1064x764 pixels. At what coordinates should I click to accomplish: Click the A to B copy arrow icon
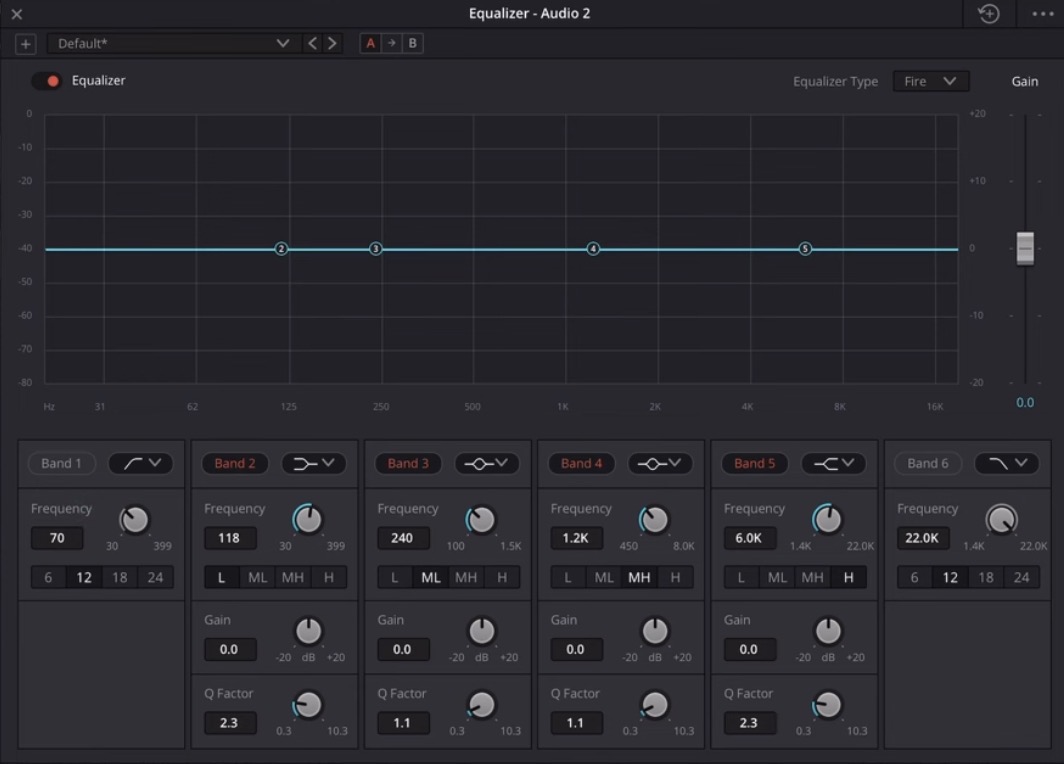click(391, 43)
